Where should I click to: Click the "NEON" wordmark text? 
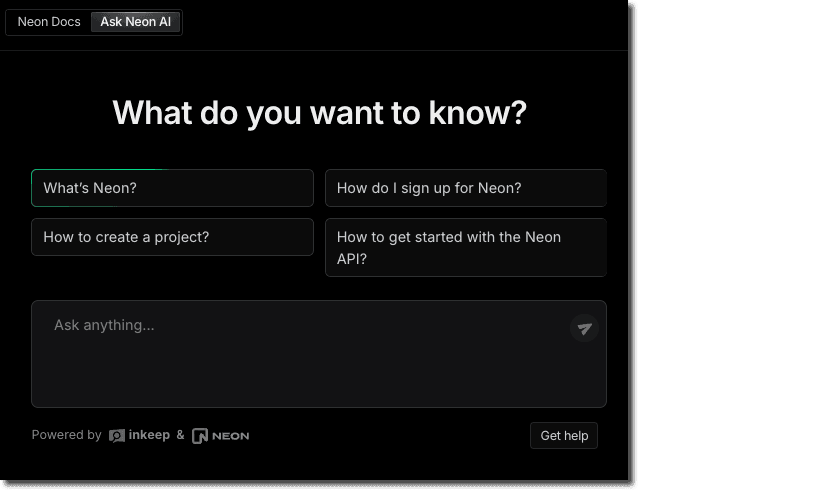click(x=230, y=436)
